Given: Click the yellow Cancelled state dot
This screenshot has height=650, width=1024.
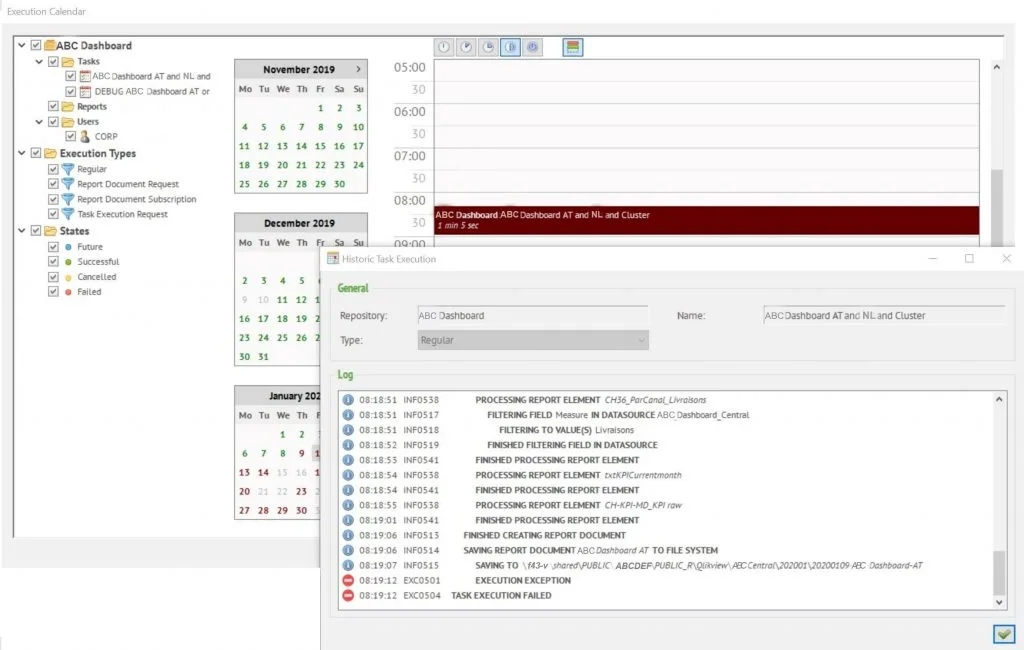Looking at the screenshot, I should 68,277.
